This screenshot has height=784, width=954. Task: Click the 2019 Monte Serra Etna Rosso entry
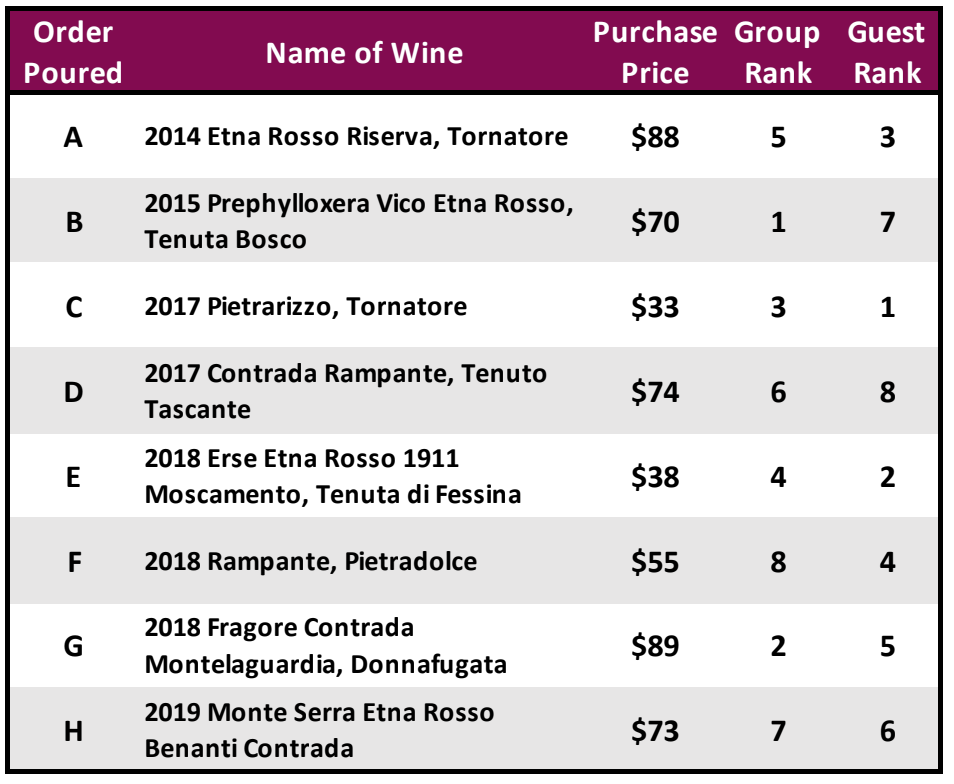pyautogui.click(x=319, y=730)
